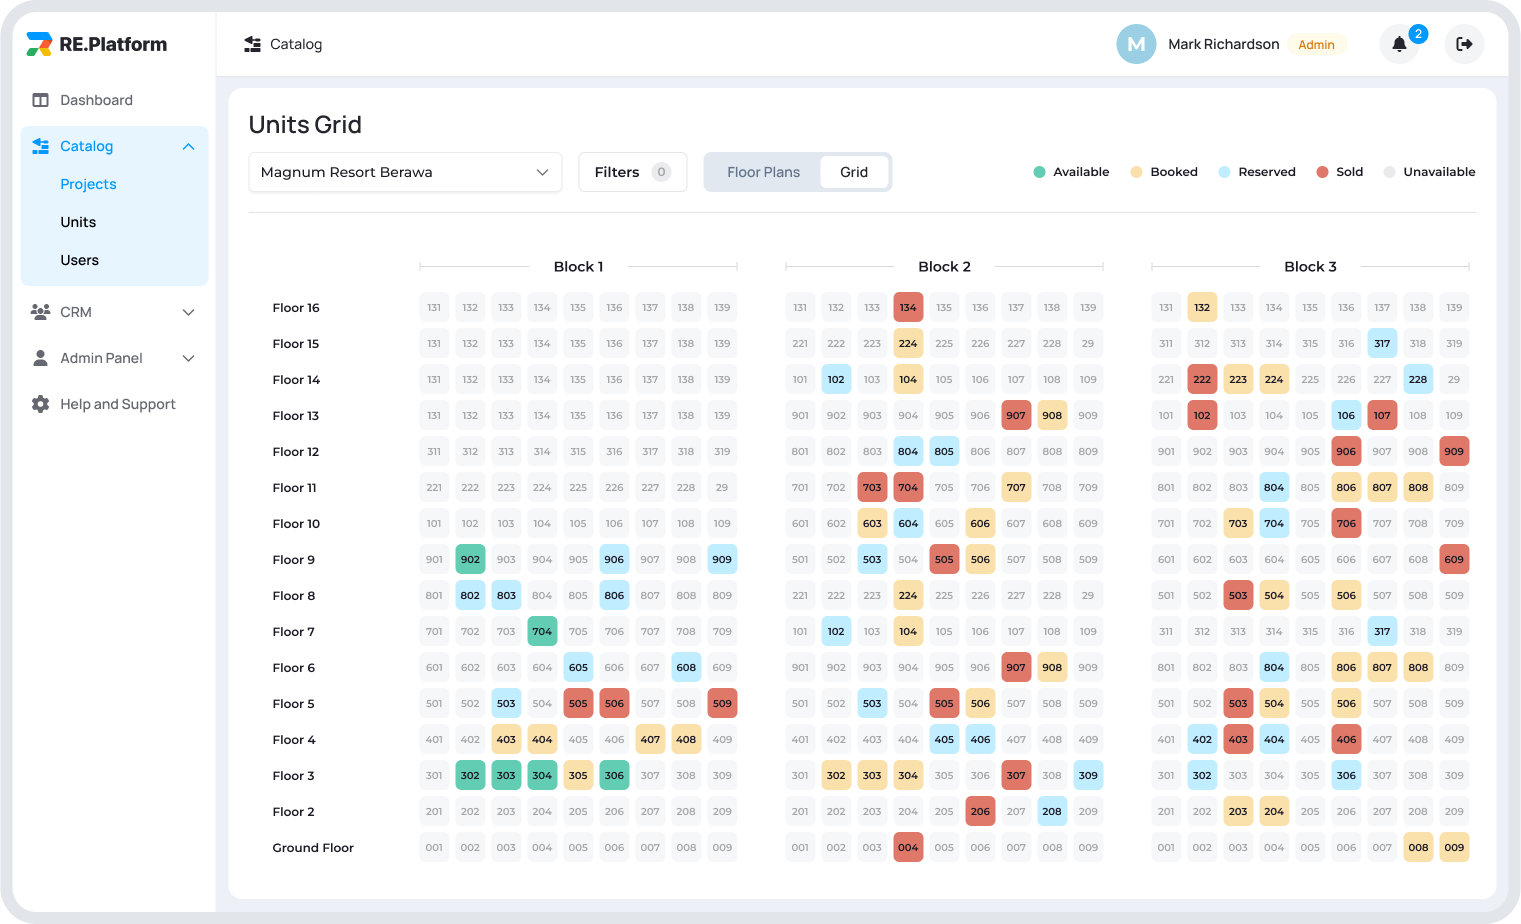Select the Grid view toggle
Image resolution: width=1521 pixels, height=924 pixels.
tap(853, 172)
